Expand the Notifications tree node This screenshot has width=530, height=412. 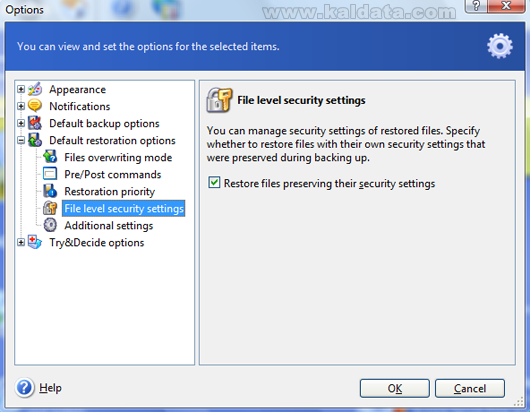click(x=21, y=106)
